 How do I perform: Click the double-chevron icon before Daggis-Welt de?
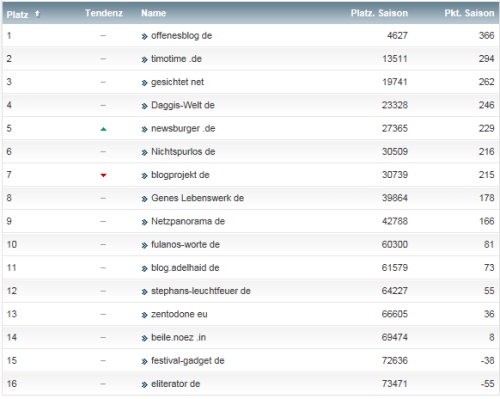(x=144, y=106)
